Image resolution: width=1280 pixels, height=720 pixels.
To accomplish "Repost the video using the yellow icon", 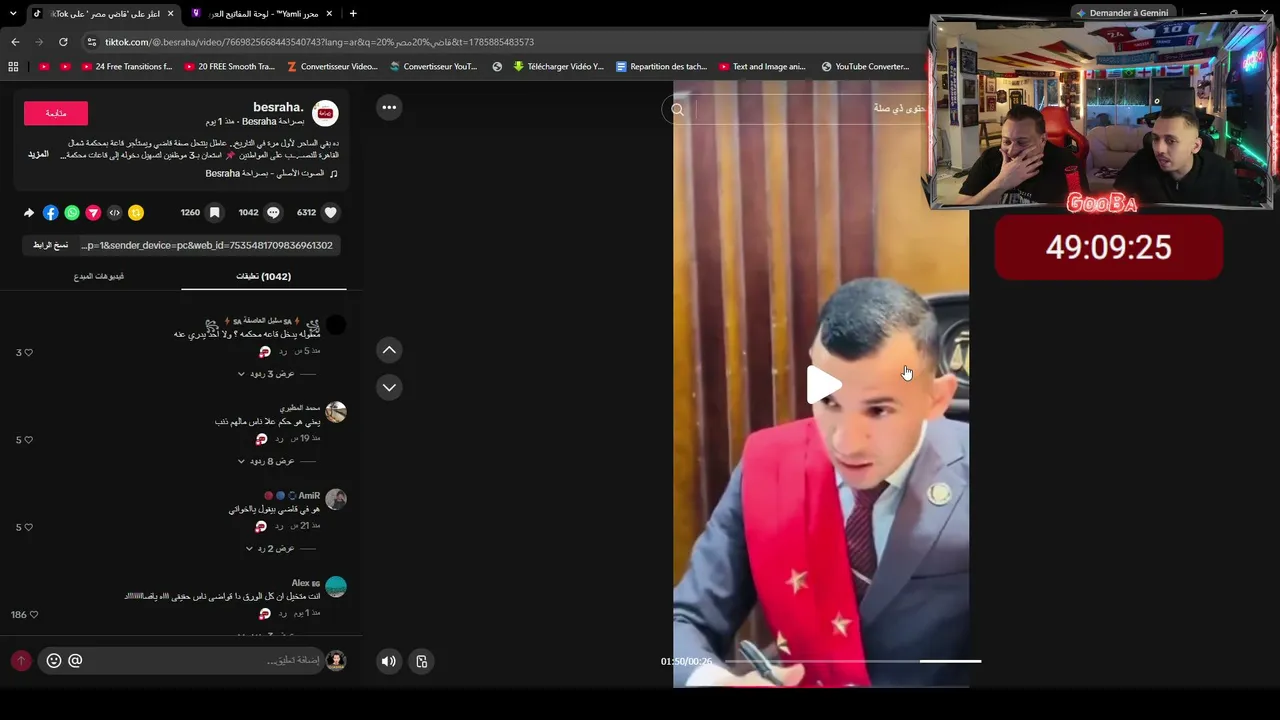I will (136, 213).
